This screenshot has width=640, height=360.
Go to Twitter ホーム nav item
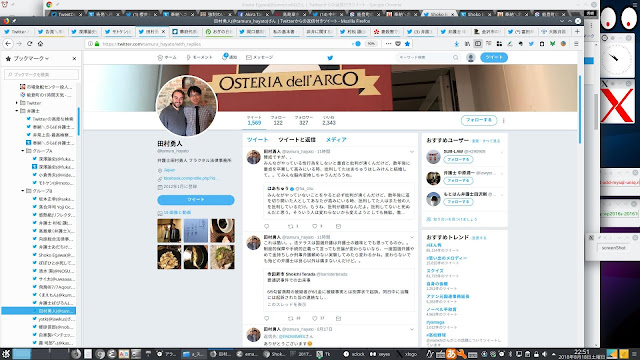[x=167, y=58]
